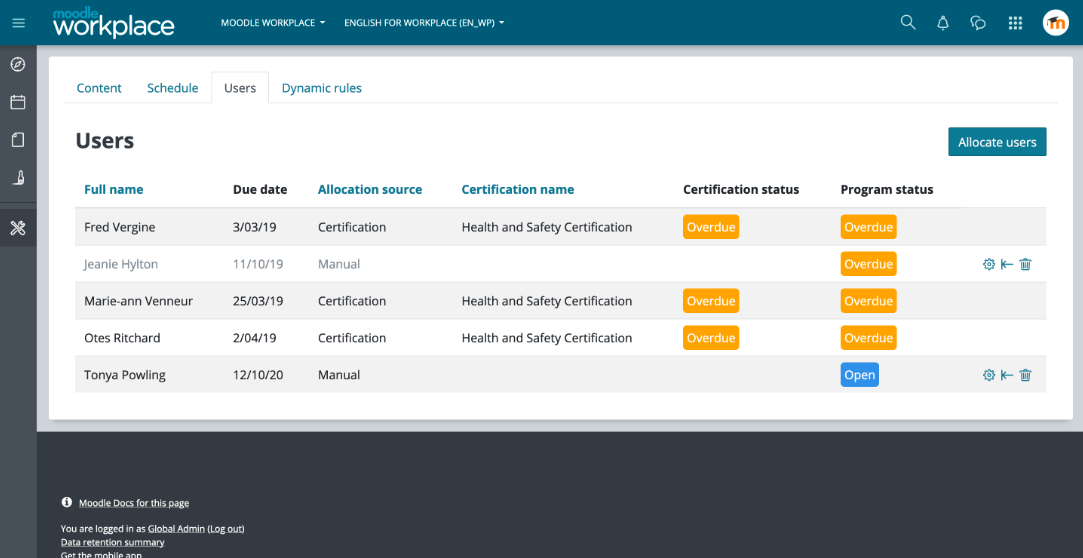Open settings gear for Tonya Powling
This screenshot has height=558, width=1083.
point(988,375)
